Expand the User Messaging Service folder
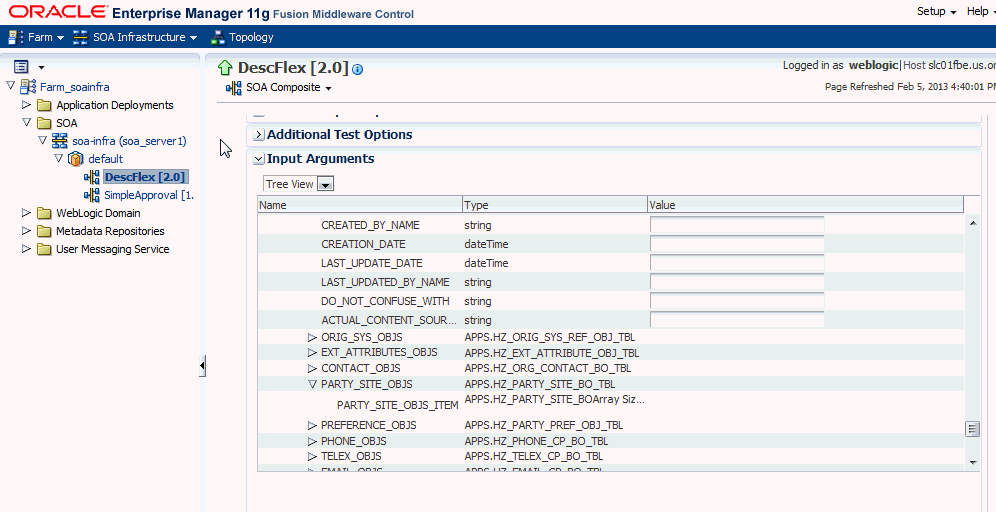 26,248
